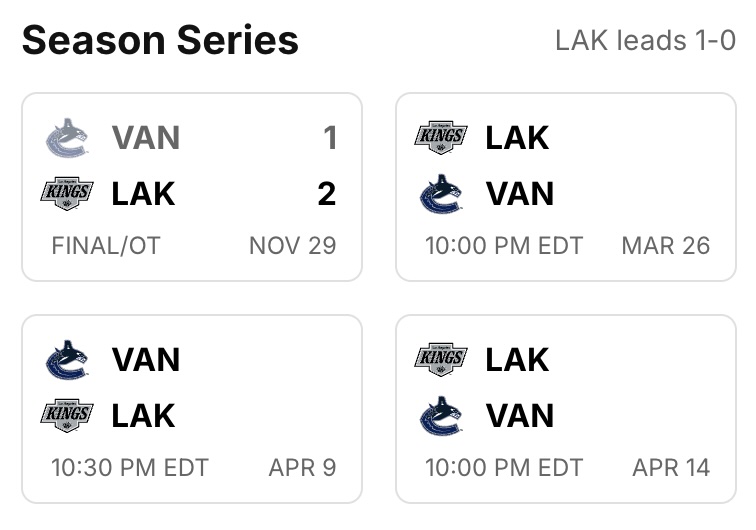This screenshot has width=756, height=530.
Task: Tap the Kings logo in the Apr 9 game
Action: [68, 415]
